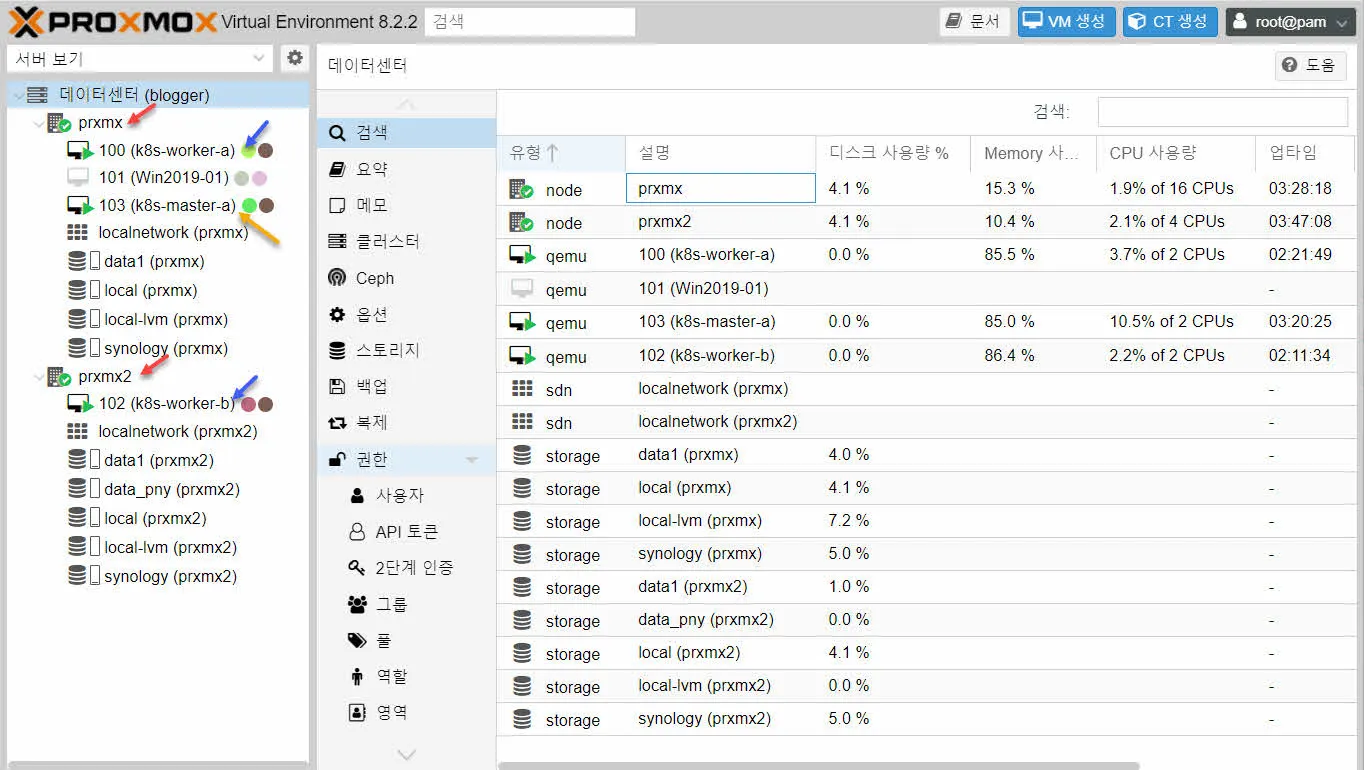Select the API 토큰 icon
This screenshot has width=1364, height=770.
(357, 531)
